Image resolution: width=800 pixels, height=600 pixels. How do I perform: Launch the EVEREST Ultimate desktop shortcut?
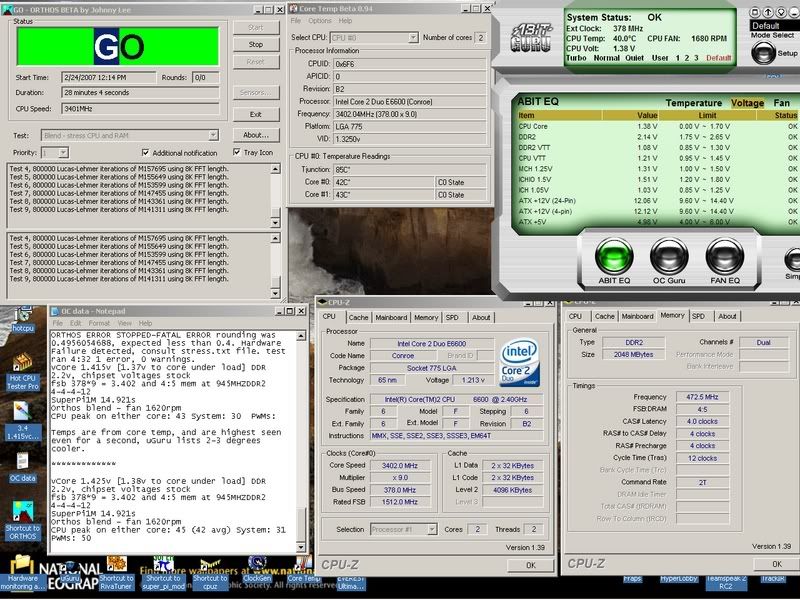coord(351,582)
